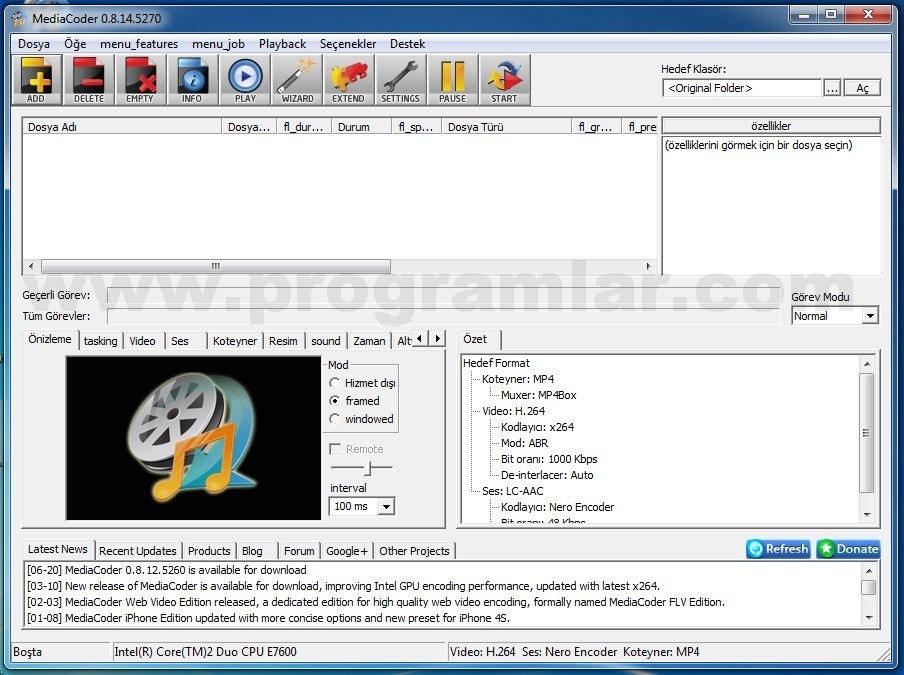
Task: Open the Seçenekler menu
Action: click(x=348, y=44)
